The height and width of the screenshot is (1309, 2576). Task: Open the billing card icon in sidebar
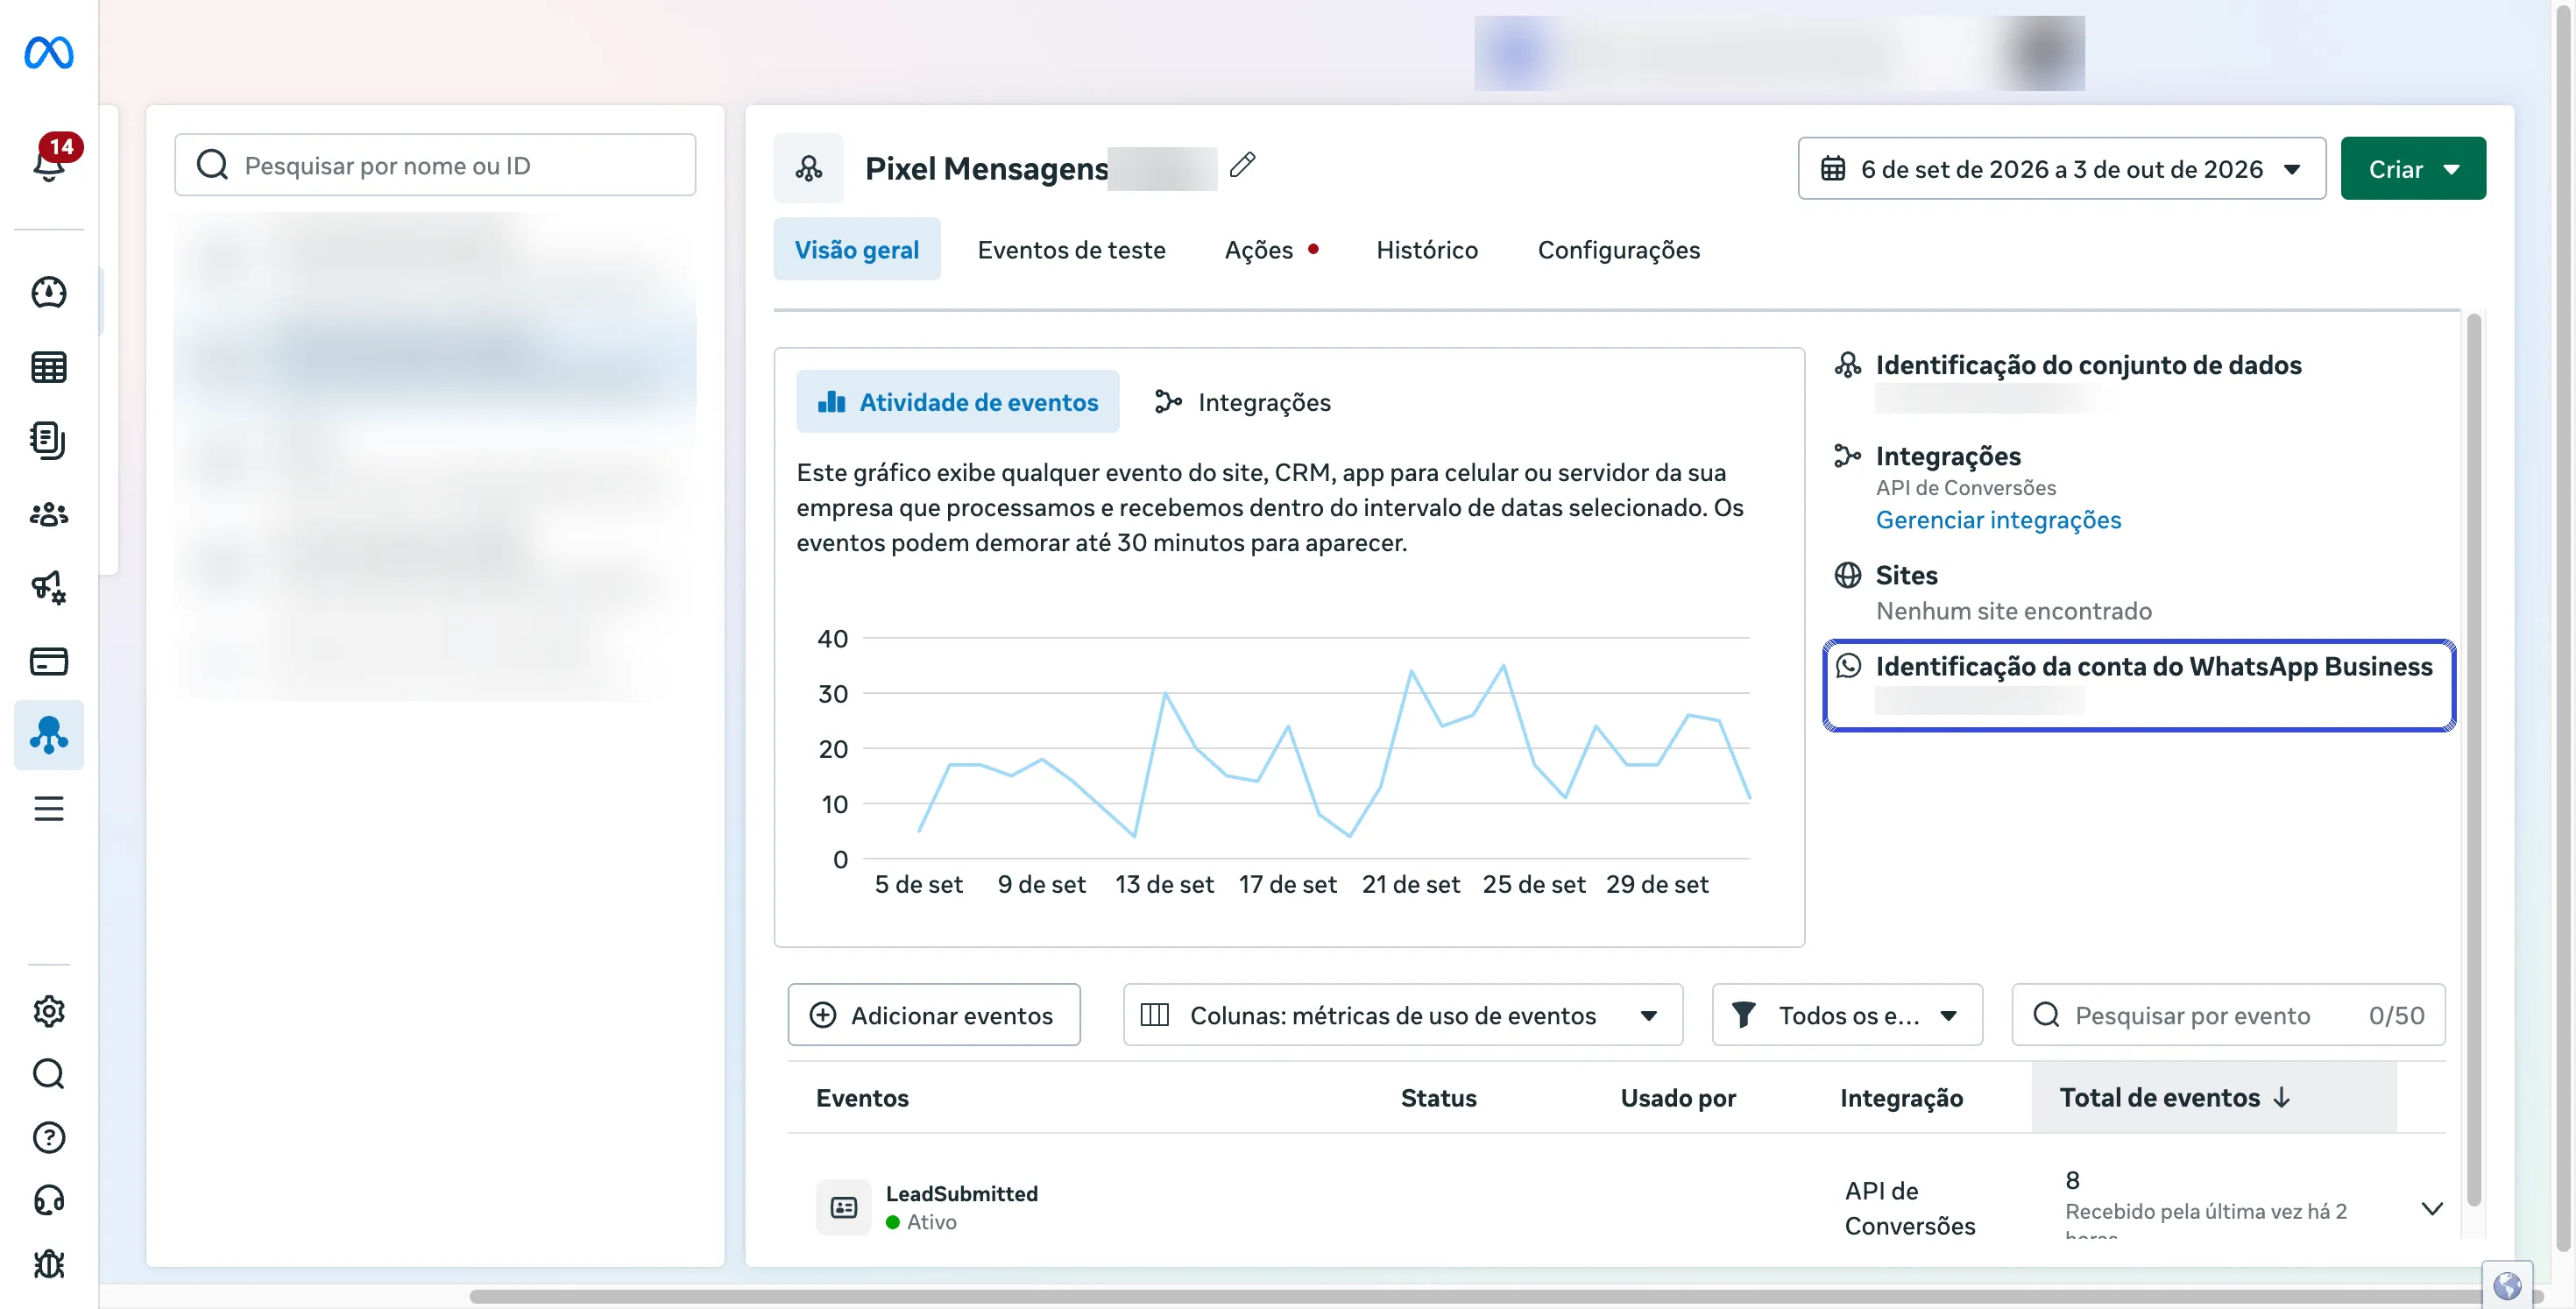(x=48, y=661)
